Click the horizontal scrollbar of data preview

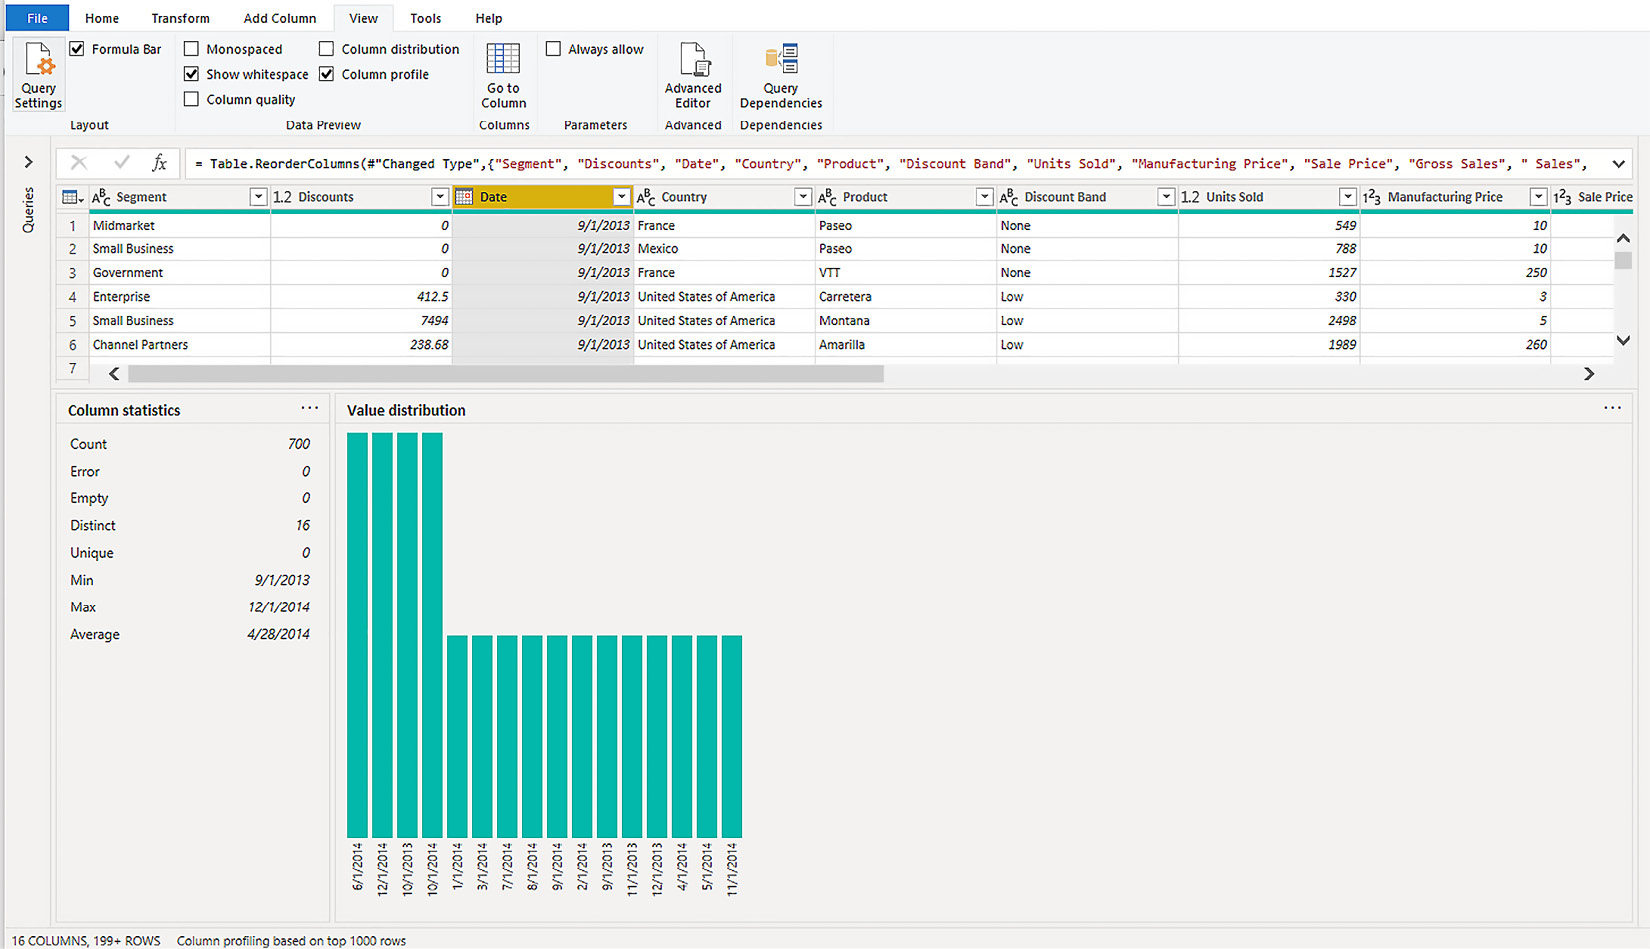(x=505, y=373)
